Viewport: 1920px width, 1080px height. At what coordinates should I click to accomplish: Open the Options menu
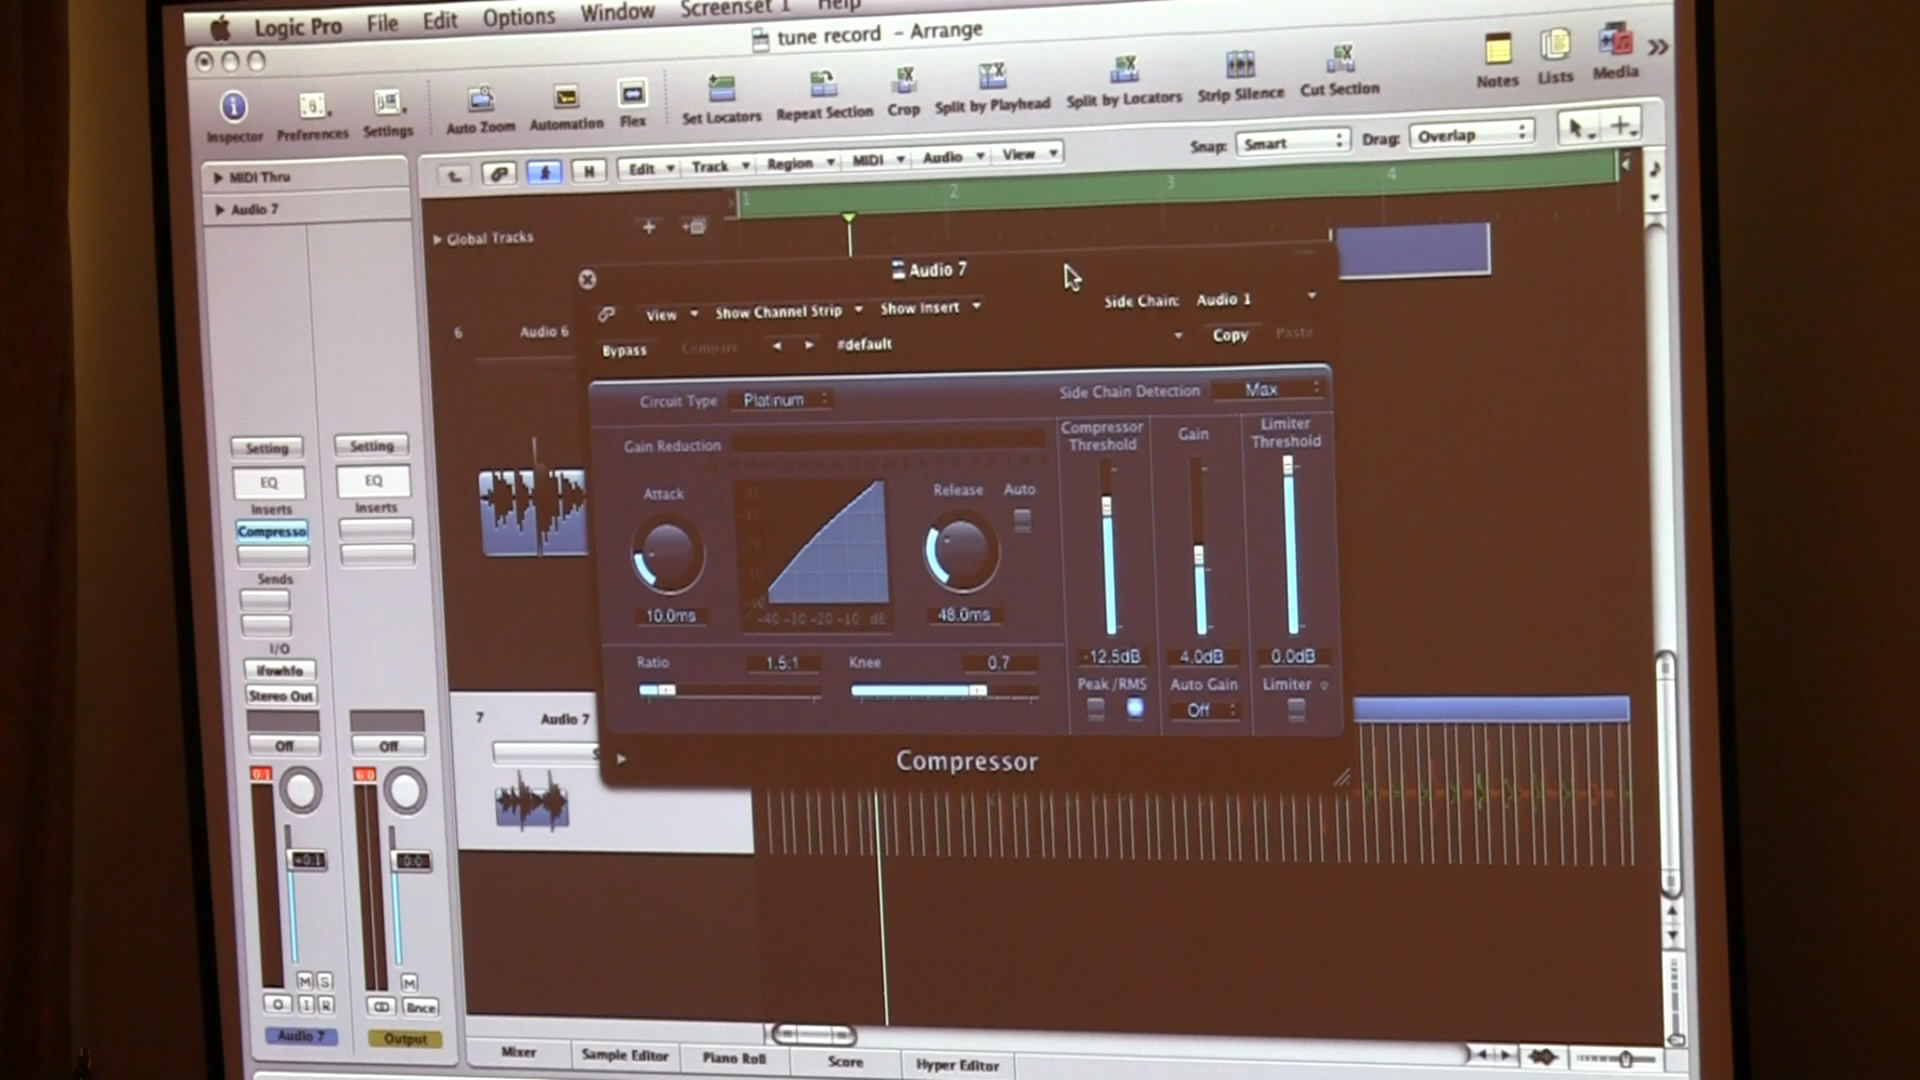tap(518, 18)
